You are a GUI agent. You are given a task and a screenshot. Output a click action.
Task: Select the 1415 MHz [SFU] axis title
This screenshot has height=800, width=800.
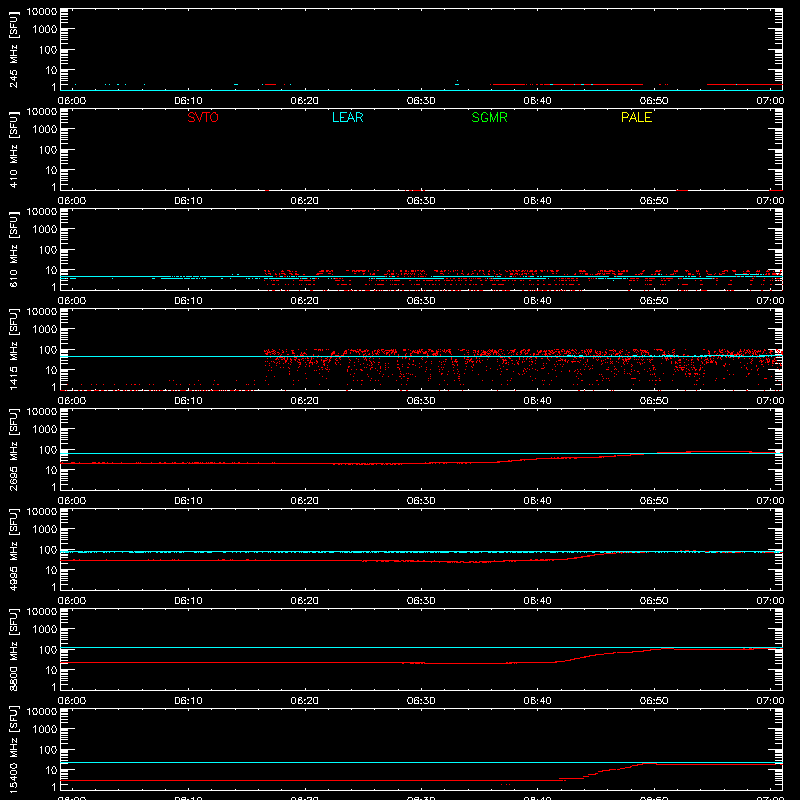click(13, 349)
